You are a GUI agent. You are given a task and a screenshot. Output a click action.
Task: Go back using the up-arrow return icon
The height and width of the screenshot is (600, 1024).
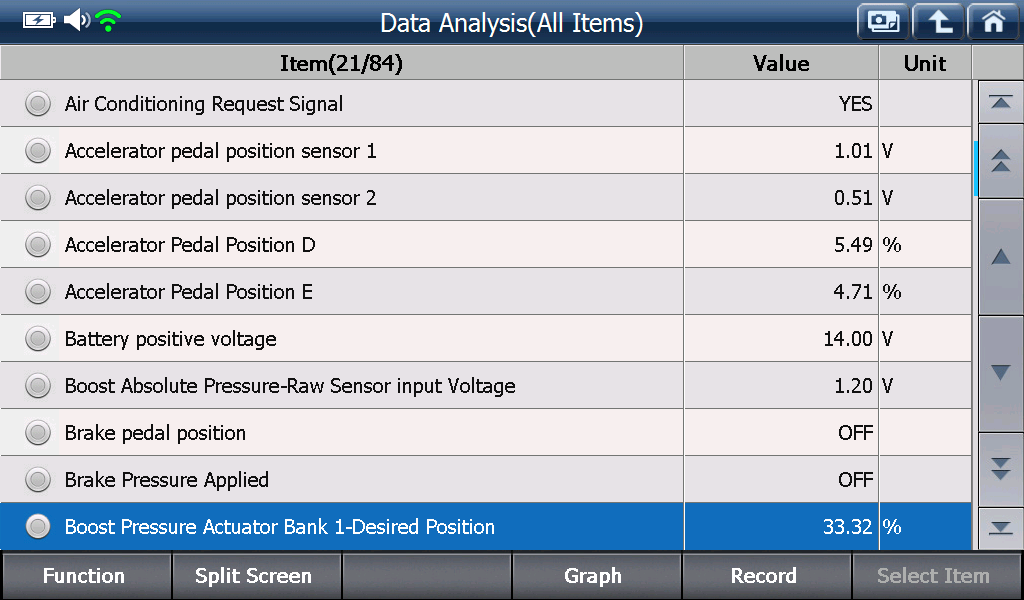point(938,22)
